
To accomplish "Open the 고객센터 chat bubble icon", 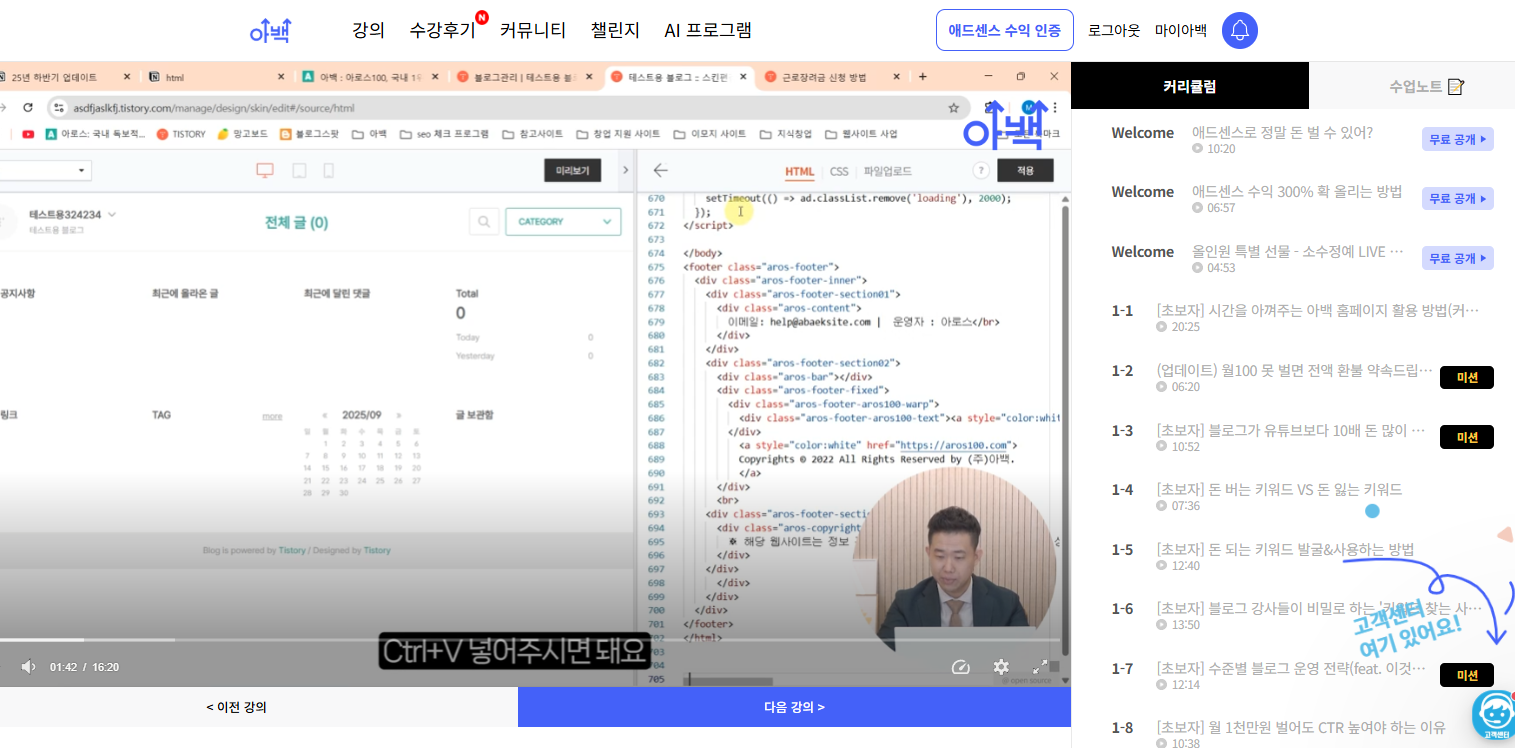I will click(x=1494, y=714).
